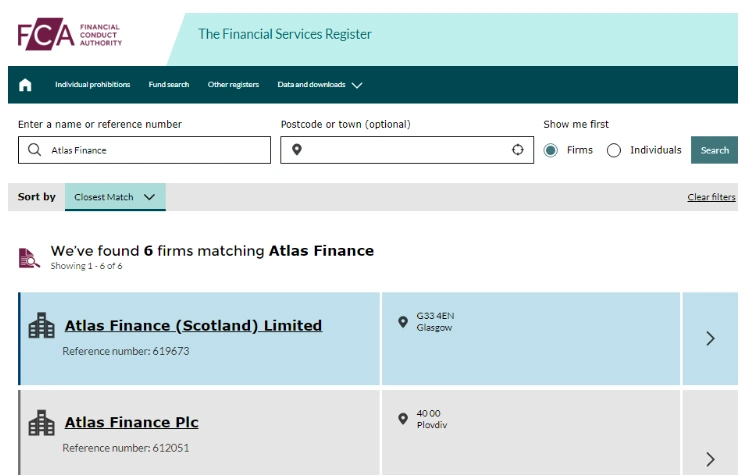Click the map pin icon in postcode field
This screenshot has height=476, width=744.
point(297,149)
